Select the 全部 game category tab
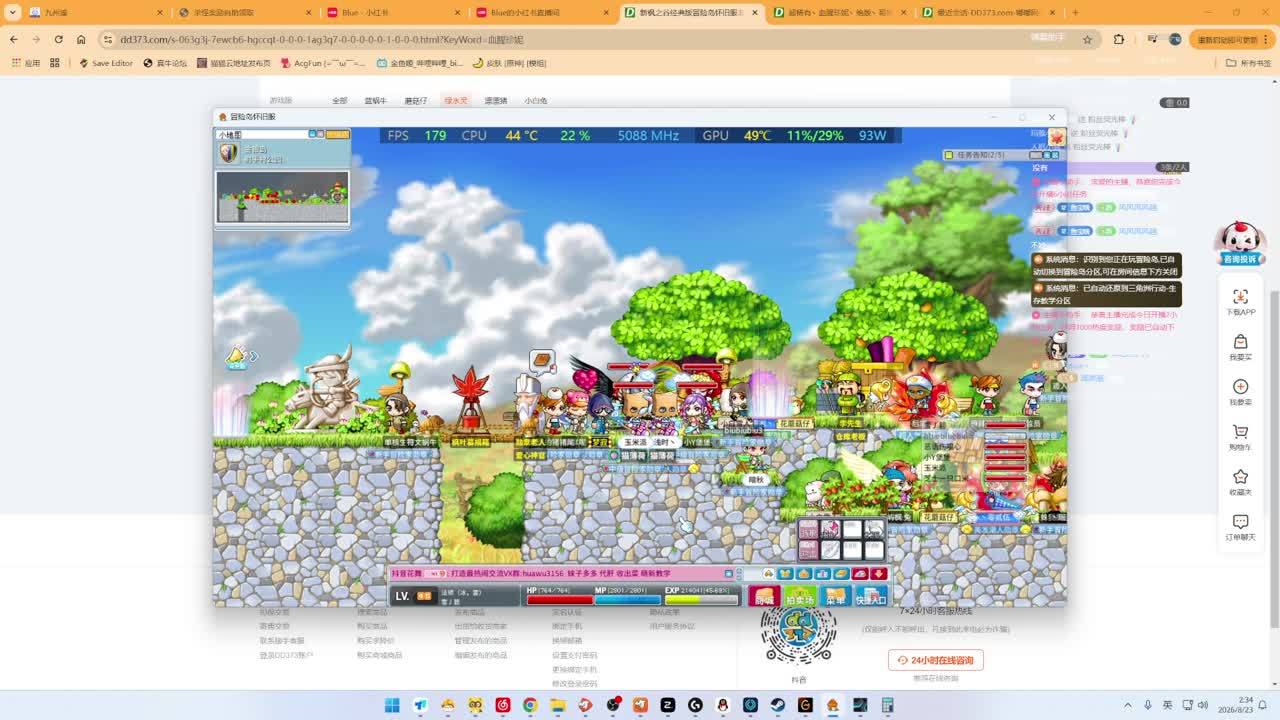 [x=340, y=101]
